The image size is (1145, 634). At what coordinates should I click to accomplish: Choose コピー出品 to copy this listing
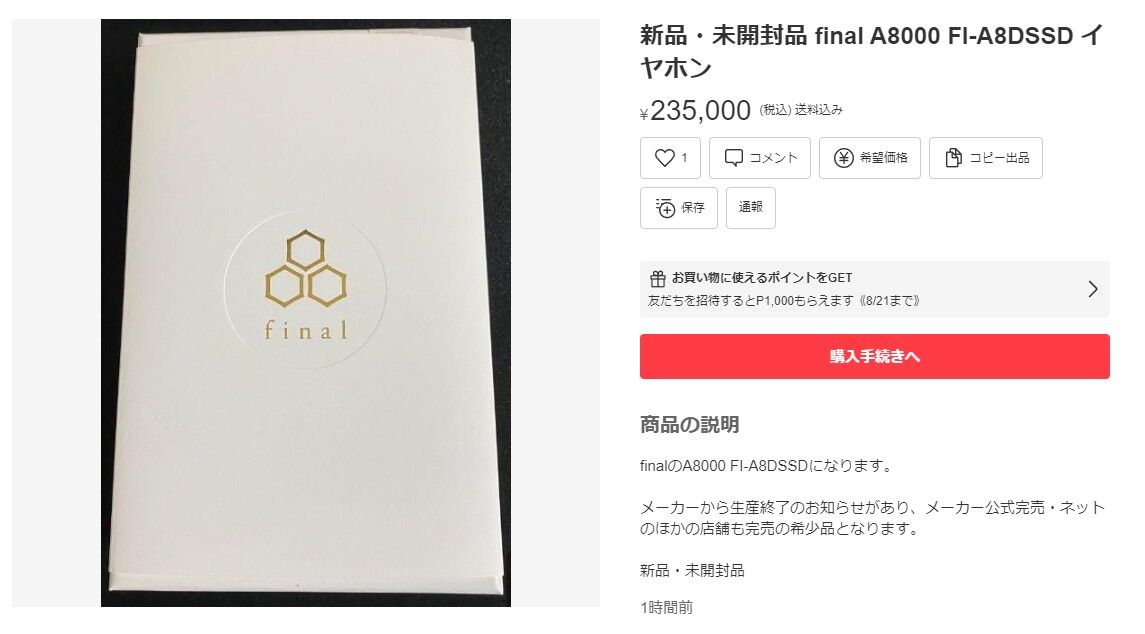(x=999, y=158)
